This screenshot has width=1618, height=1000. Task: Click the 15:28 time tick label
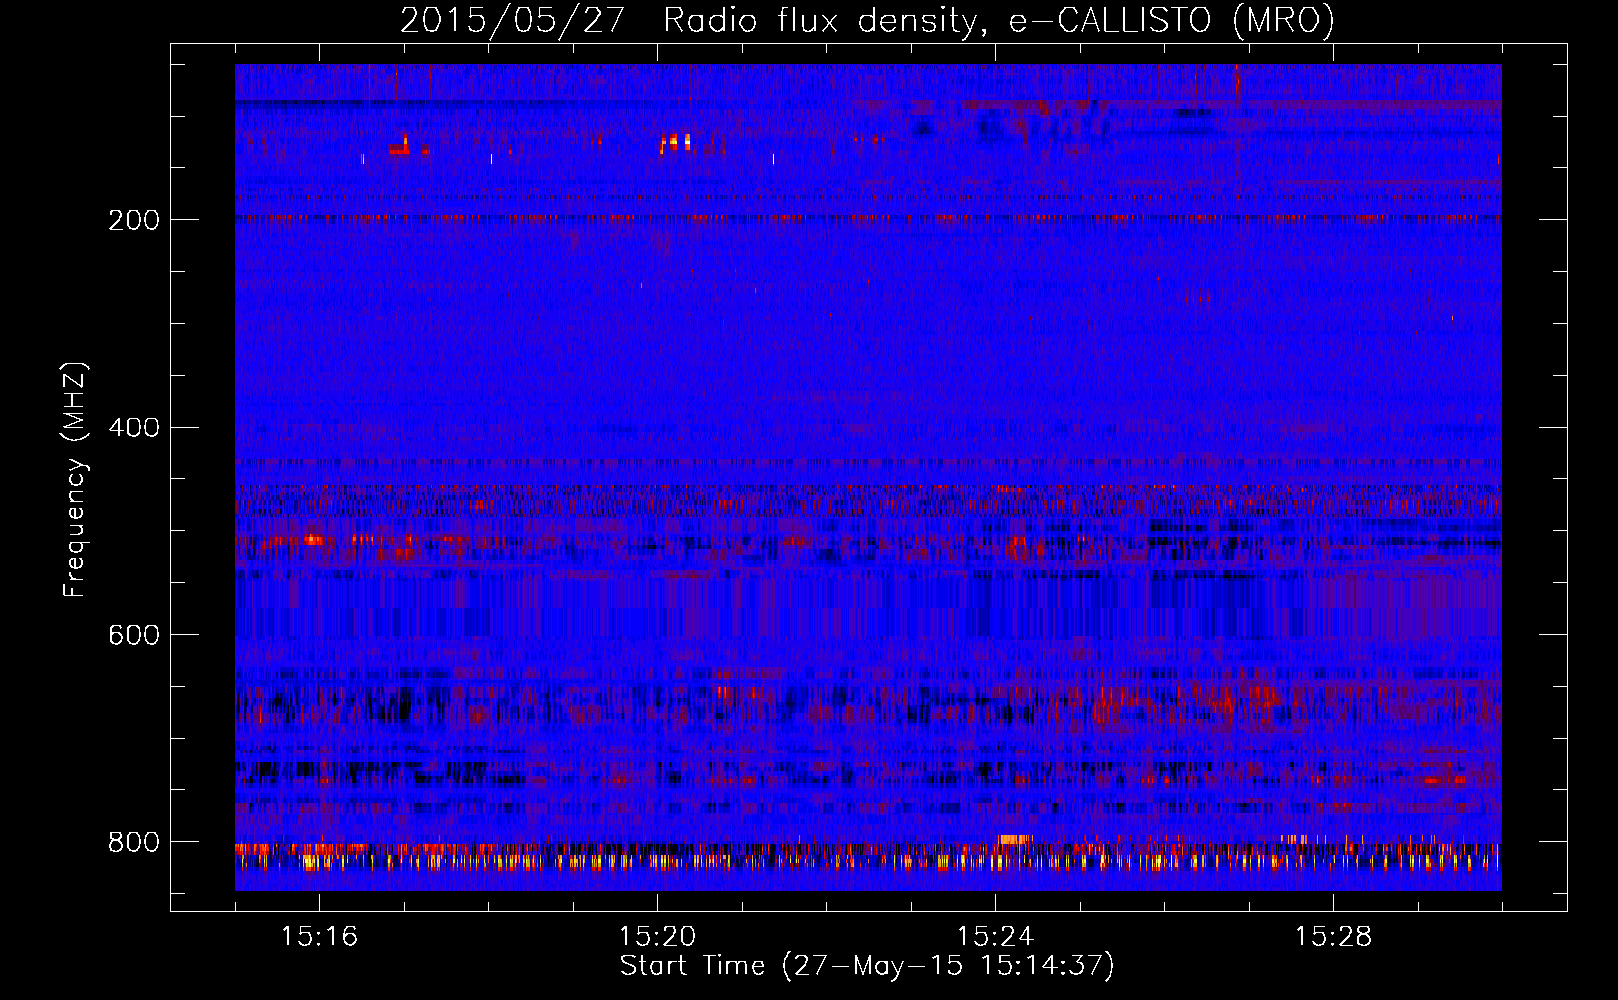point(1333,937)
